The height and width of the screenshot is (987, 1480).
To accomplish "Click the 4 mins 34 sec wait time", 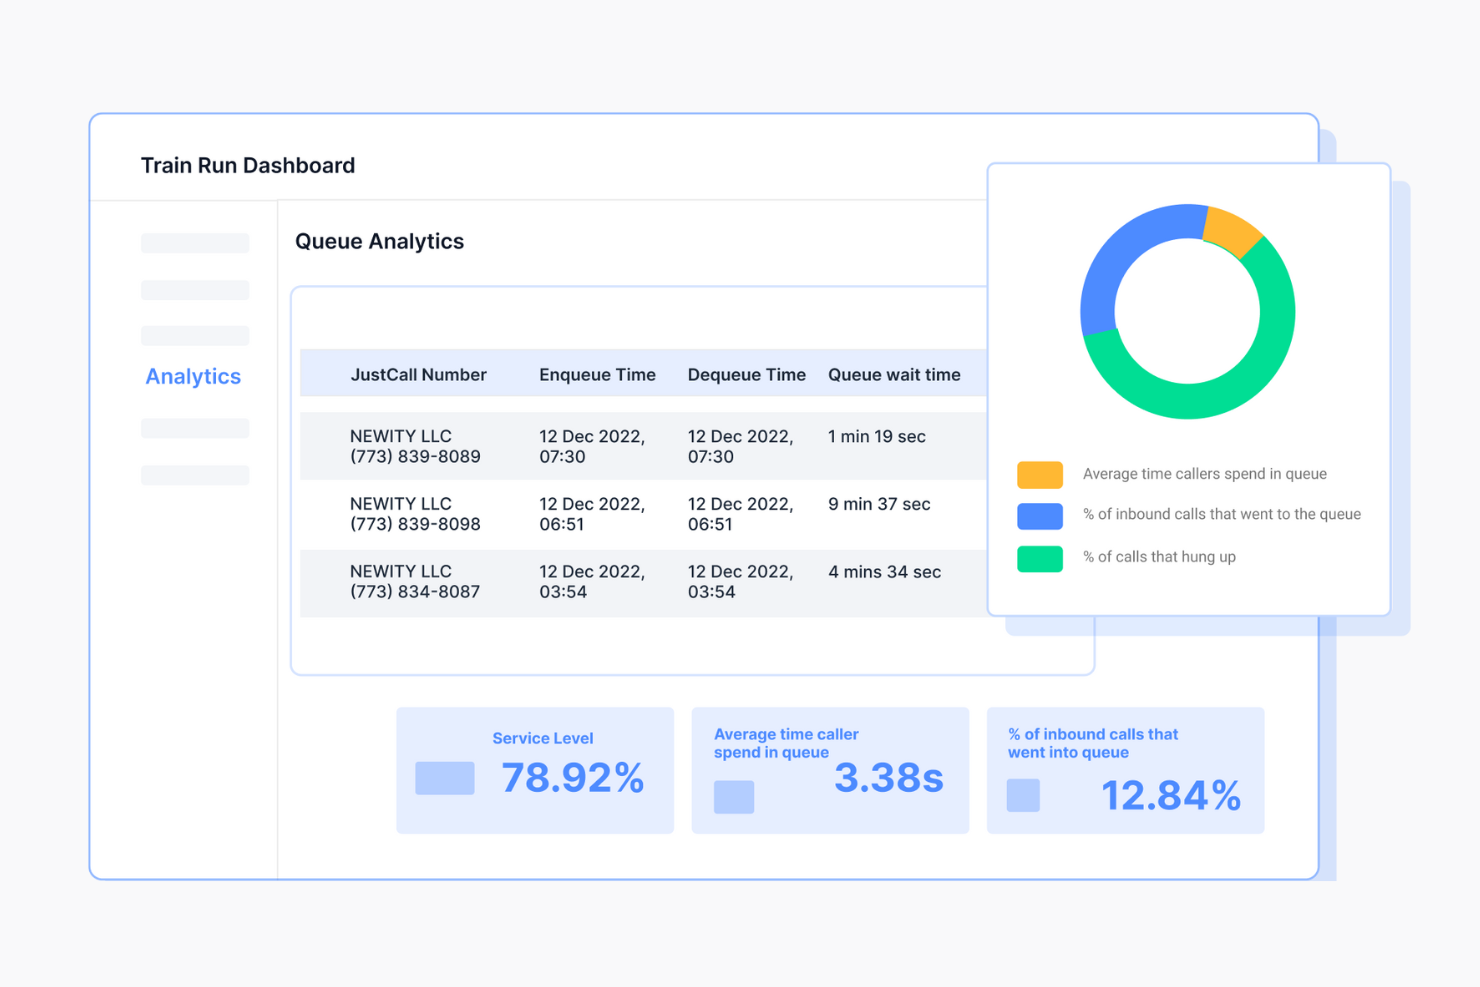I will [x=884, y=572].
